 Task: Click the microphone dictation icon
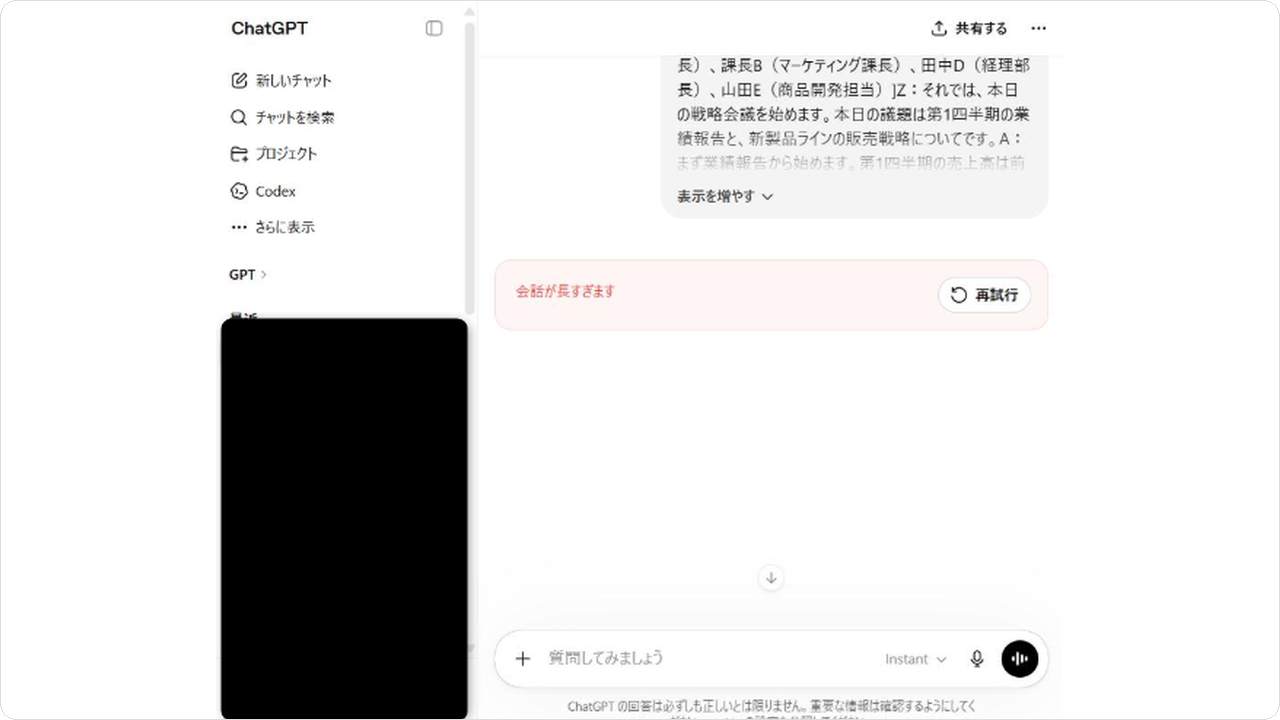(977, 659)
